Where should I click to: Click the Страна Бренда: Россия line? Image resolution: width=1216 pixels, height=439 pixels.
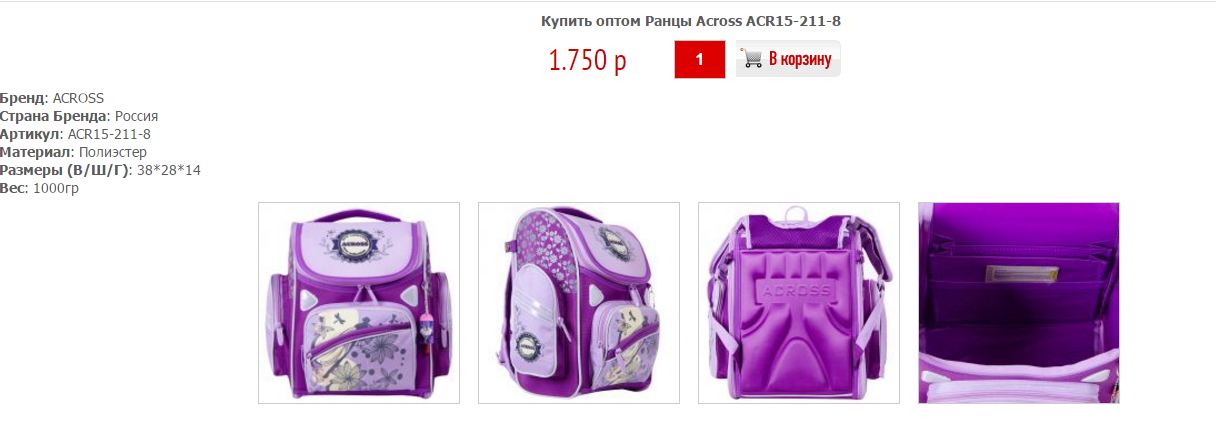click(79, 116)
